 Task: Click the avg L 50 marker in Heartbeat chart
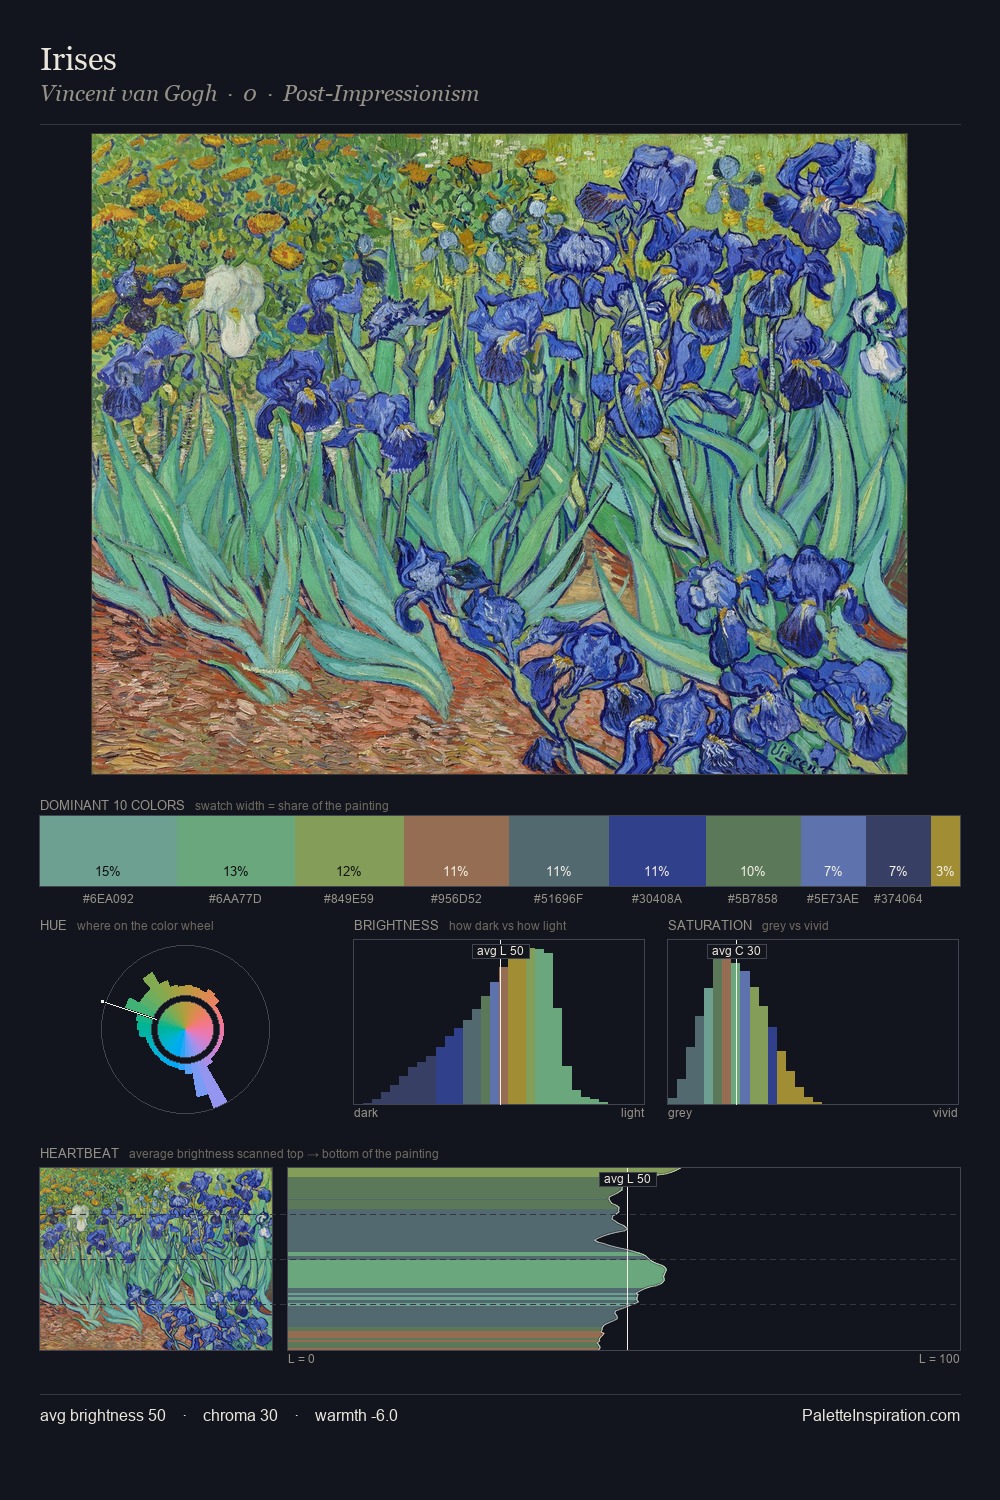[628, 1179]
